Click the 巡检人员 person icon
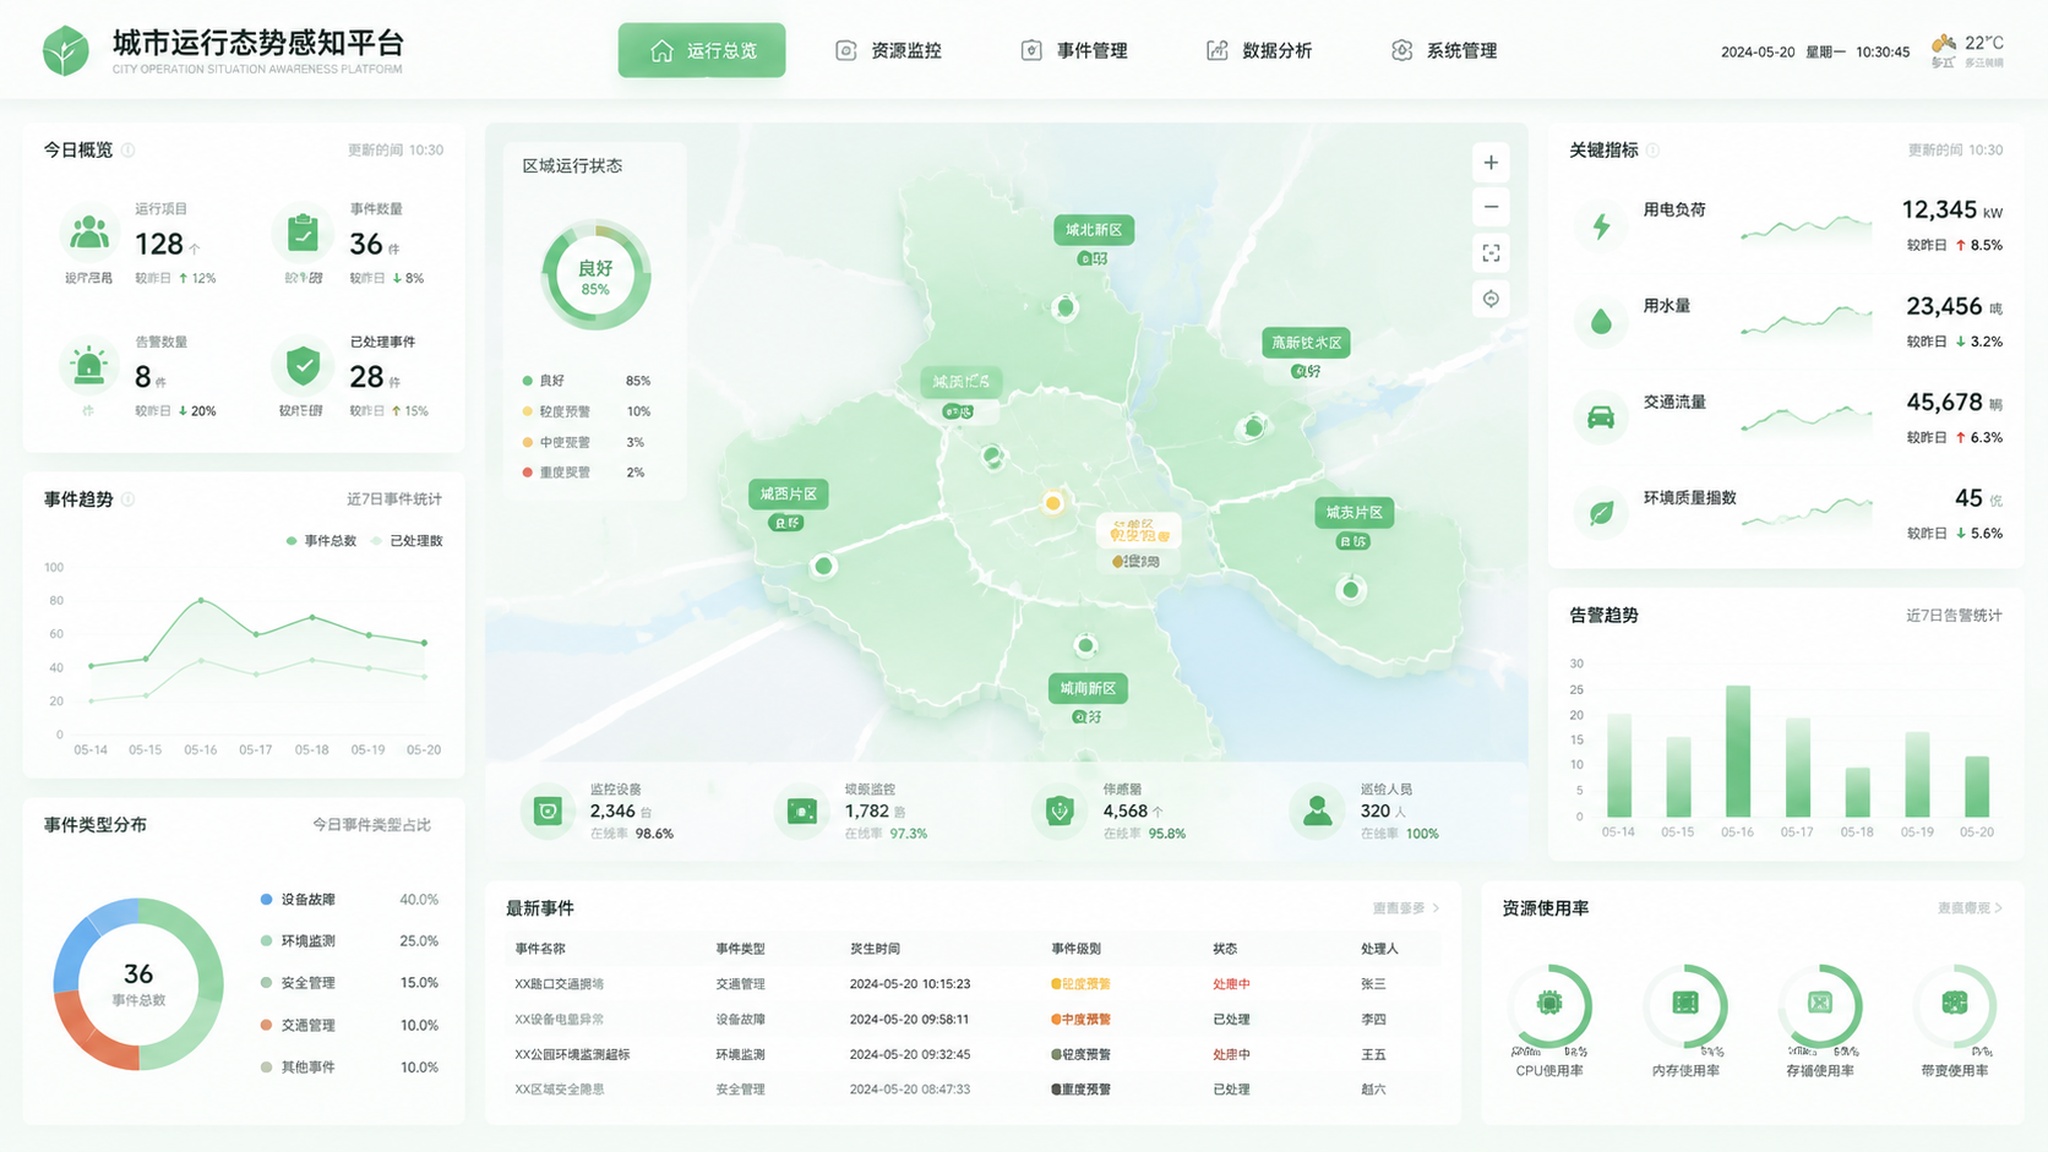Image resolution: width=2048 pixels, height=1152 pixels. [x=1317, y=811]
